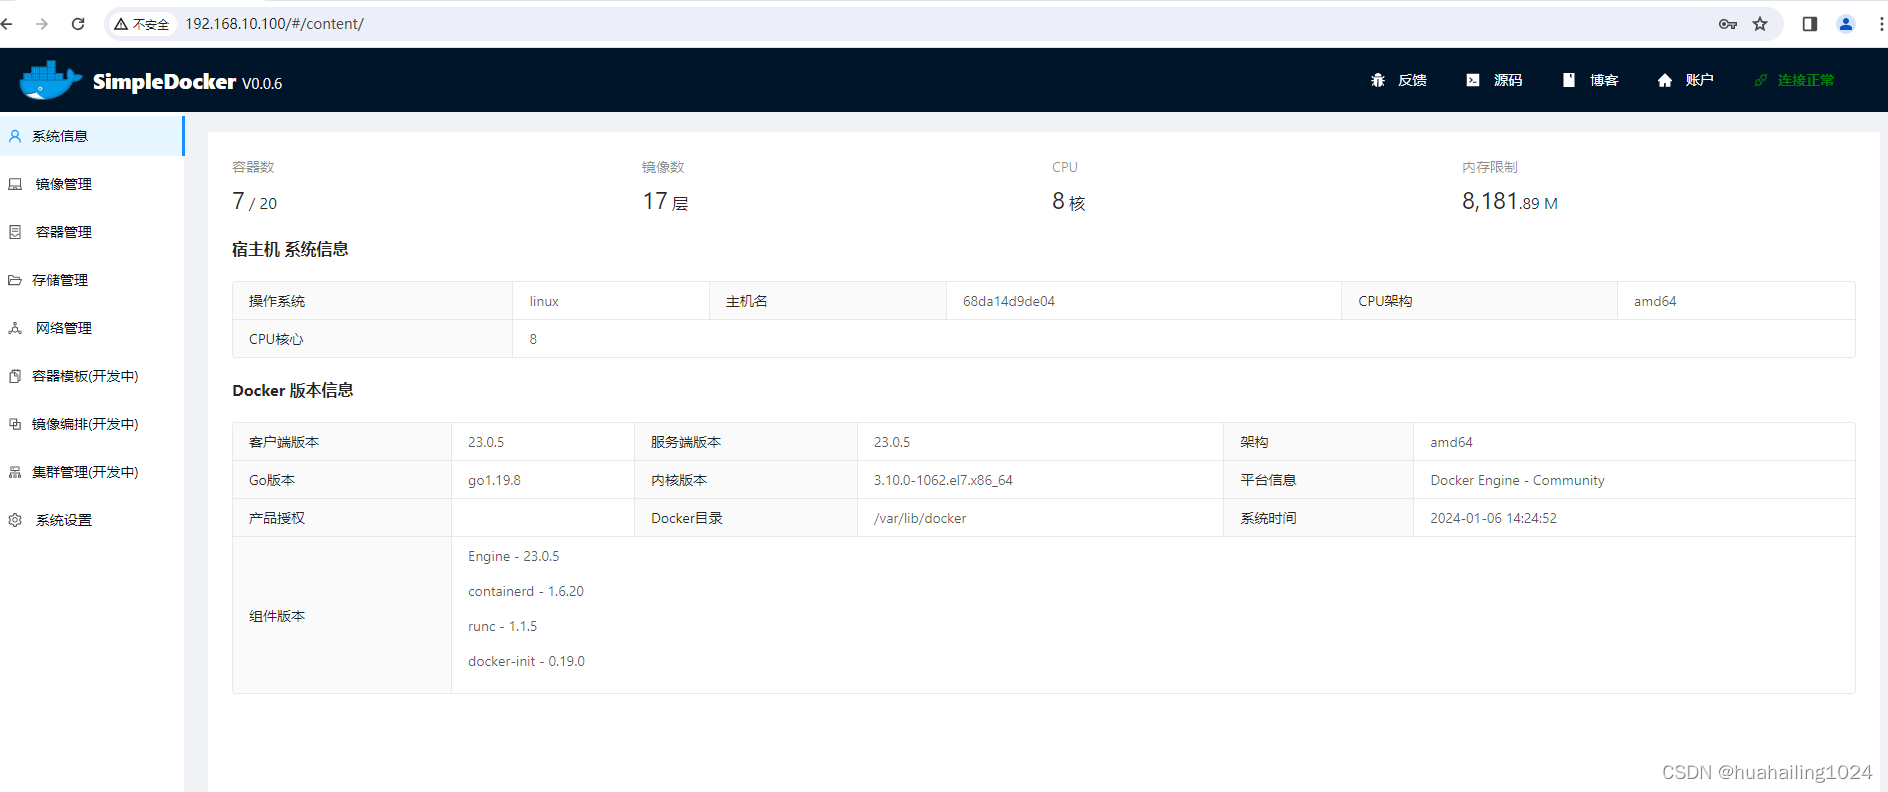Open the 镜像管理 menu item
The image size is (1888, 792).
click(x=92, y=184)
